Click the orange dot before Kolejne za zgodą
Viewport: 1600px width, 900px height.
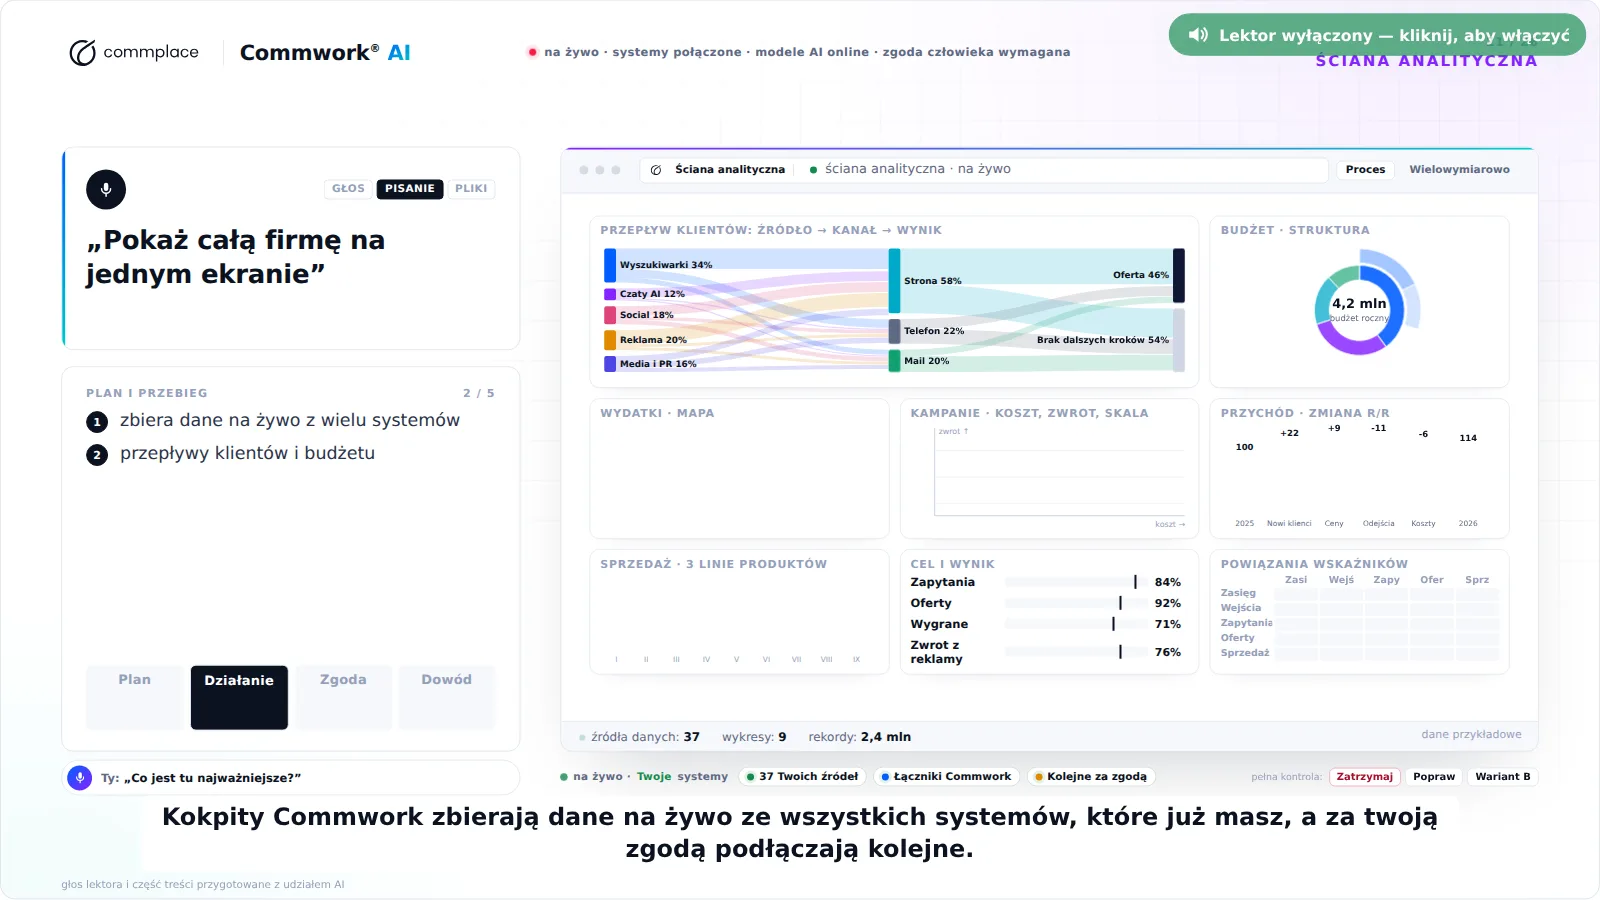[x=1039, y=777]
